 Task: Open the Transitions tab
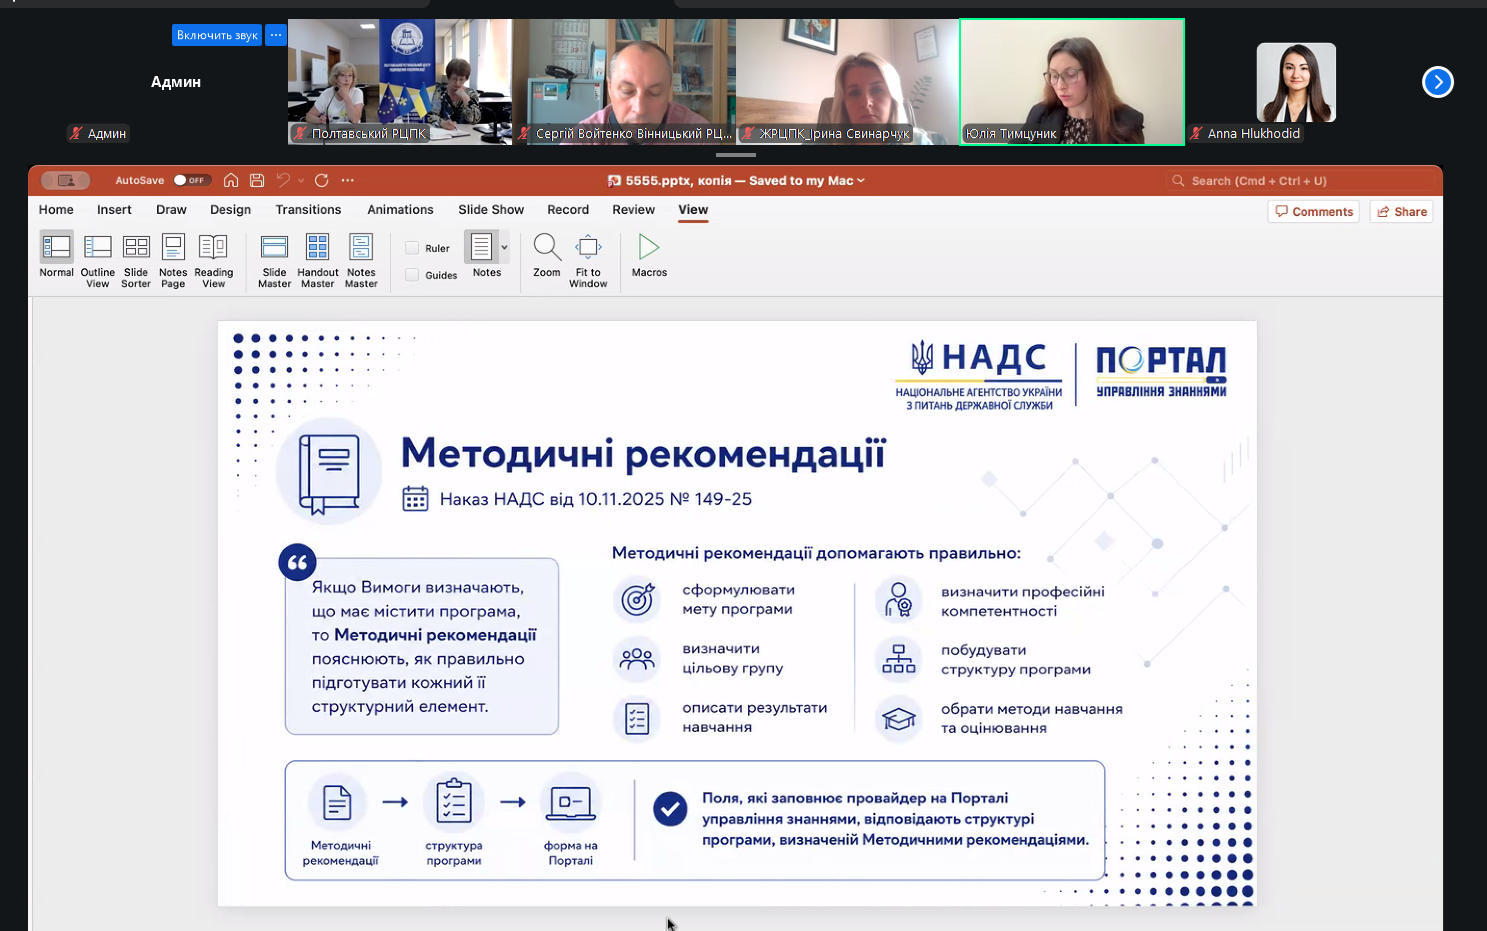(x=308, y=210)
